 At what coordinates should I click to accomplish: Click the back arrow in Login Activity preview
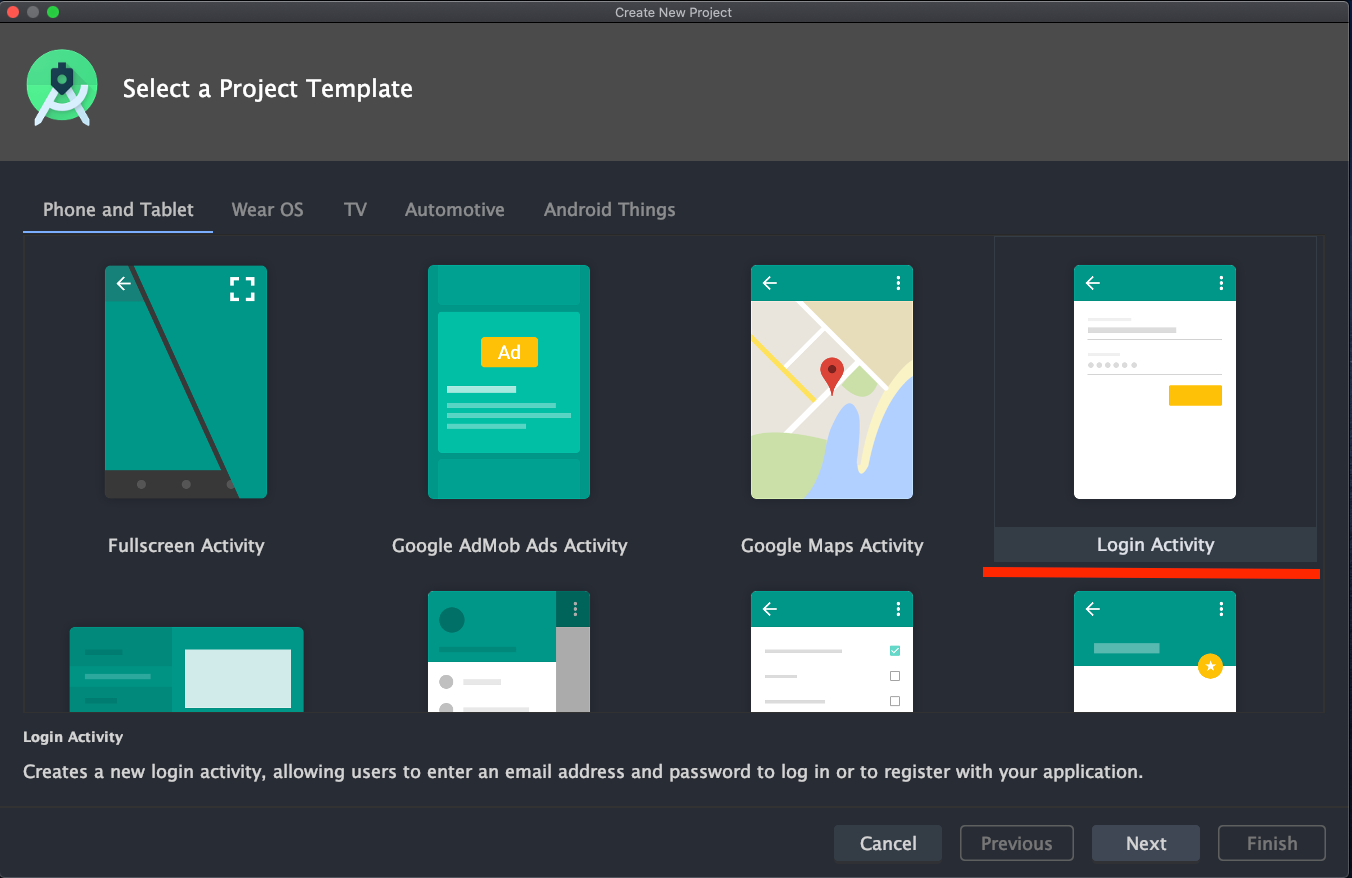(1093, 283)
